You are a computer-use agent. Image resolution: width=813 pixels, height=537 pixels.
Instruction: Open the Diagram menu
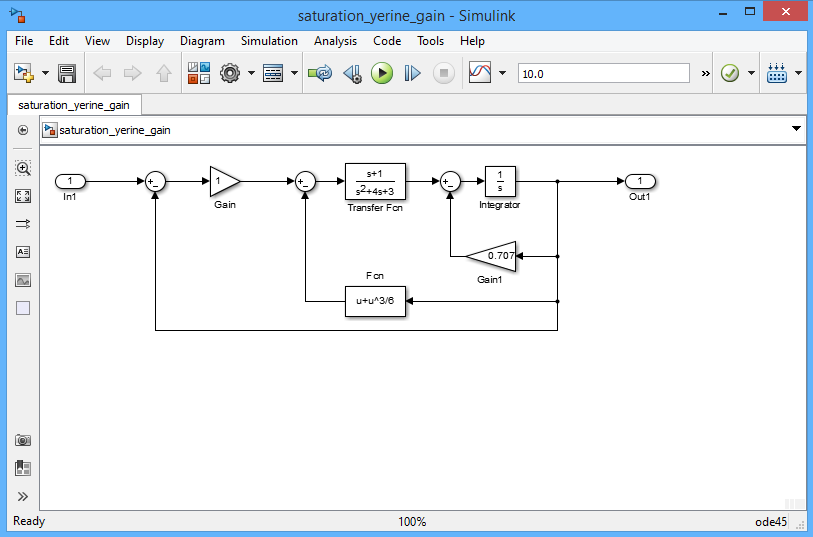pos(202,41)
